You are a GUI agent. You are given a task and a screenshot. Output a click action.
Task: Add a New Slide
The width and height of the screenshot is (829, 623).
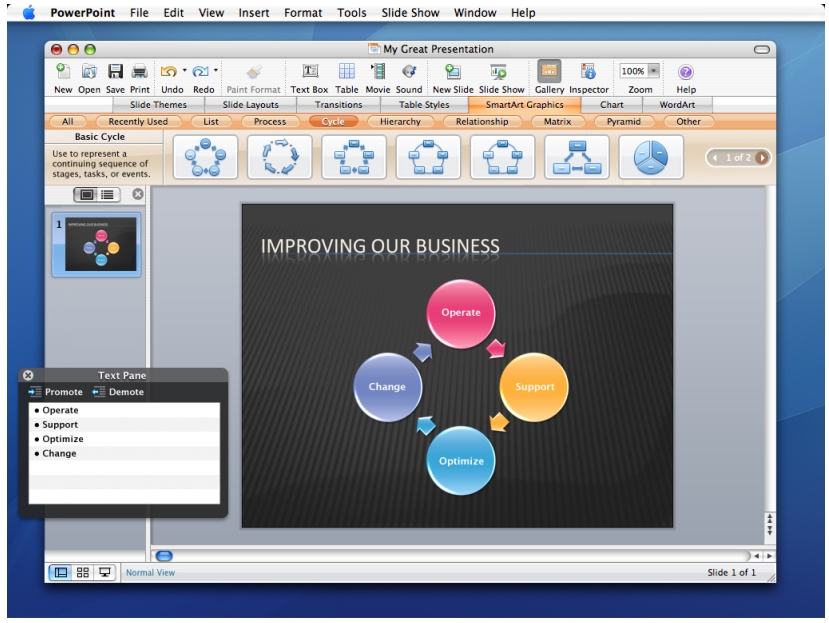coord(453,72)
